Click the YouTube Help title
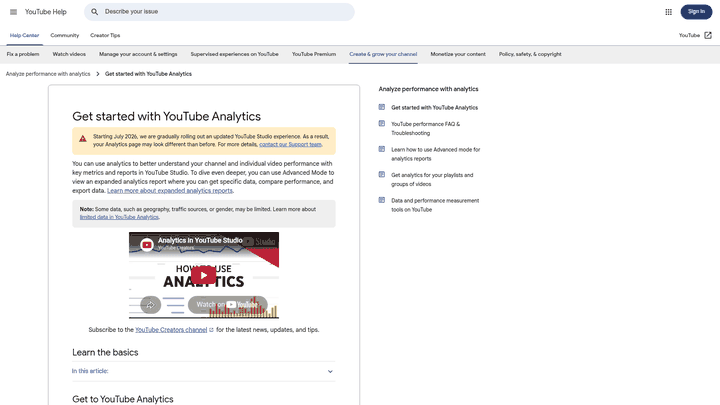The height and width of the screenshot is (405, 720). pyautogui.click(x=45, y=12)
